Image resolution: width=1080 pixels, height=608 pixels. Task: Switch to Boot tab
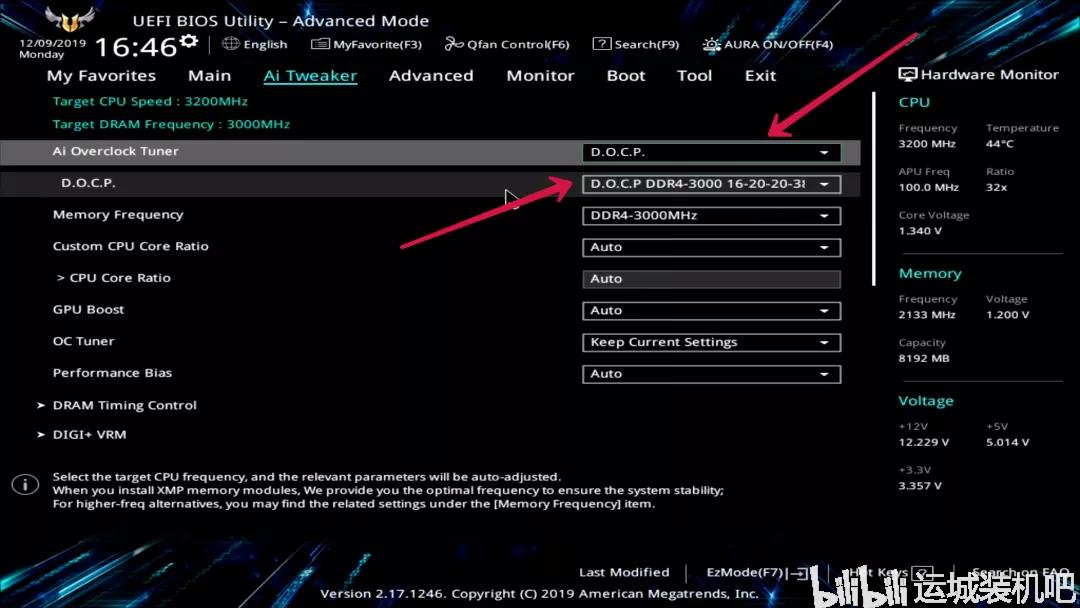(626, 76)
